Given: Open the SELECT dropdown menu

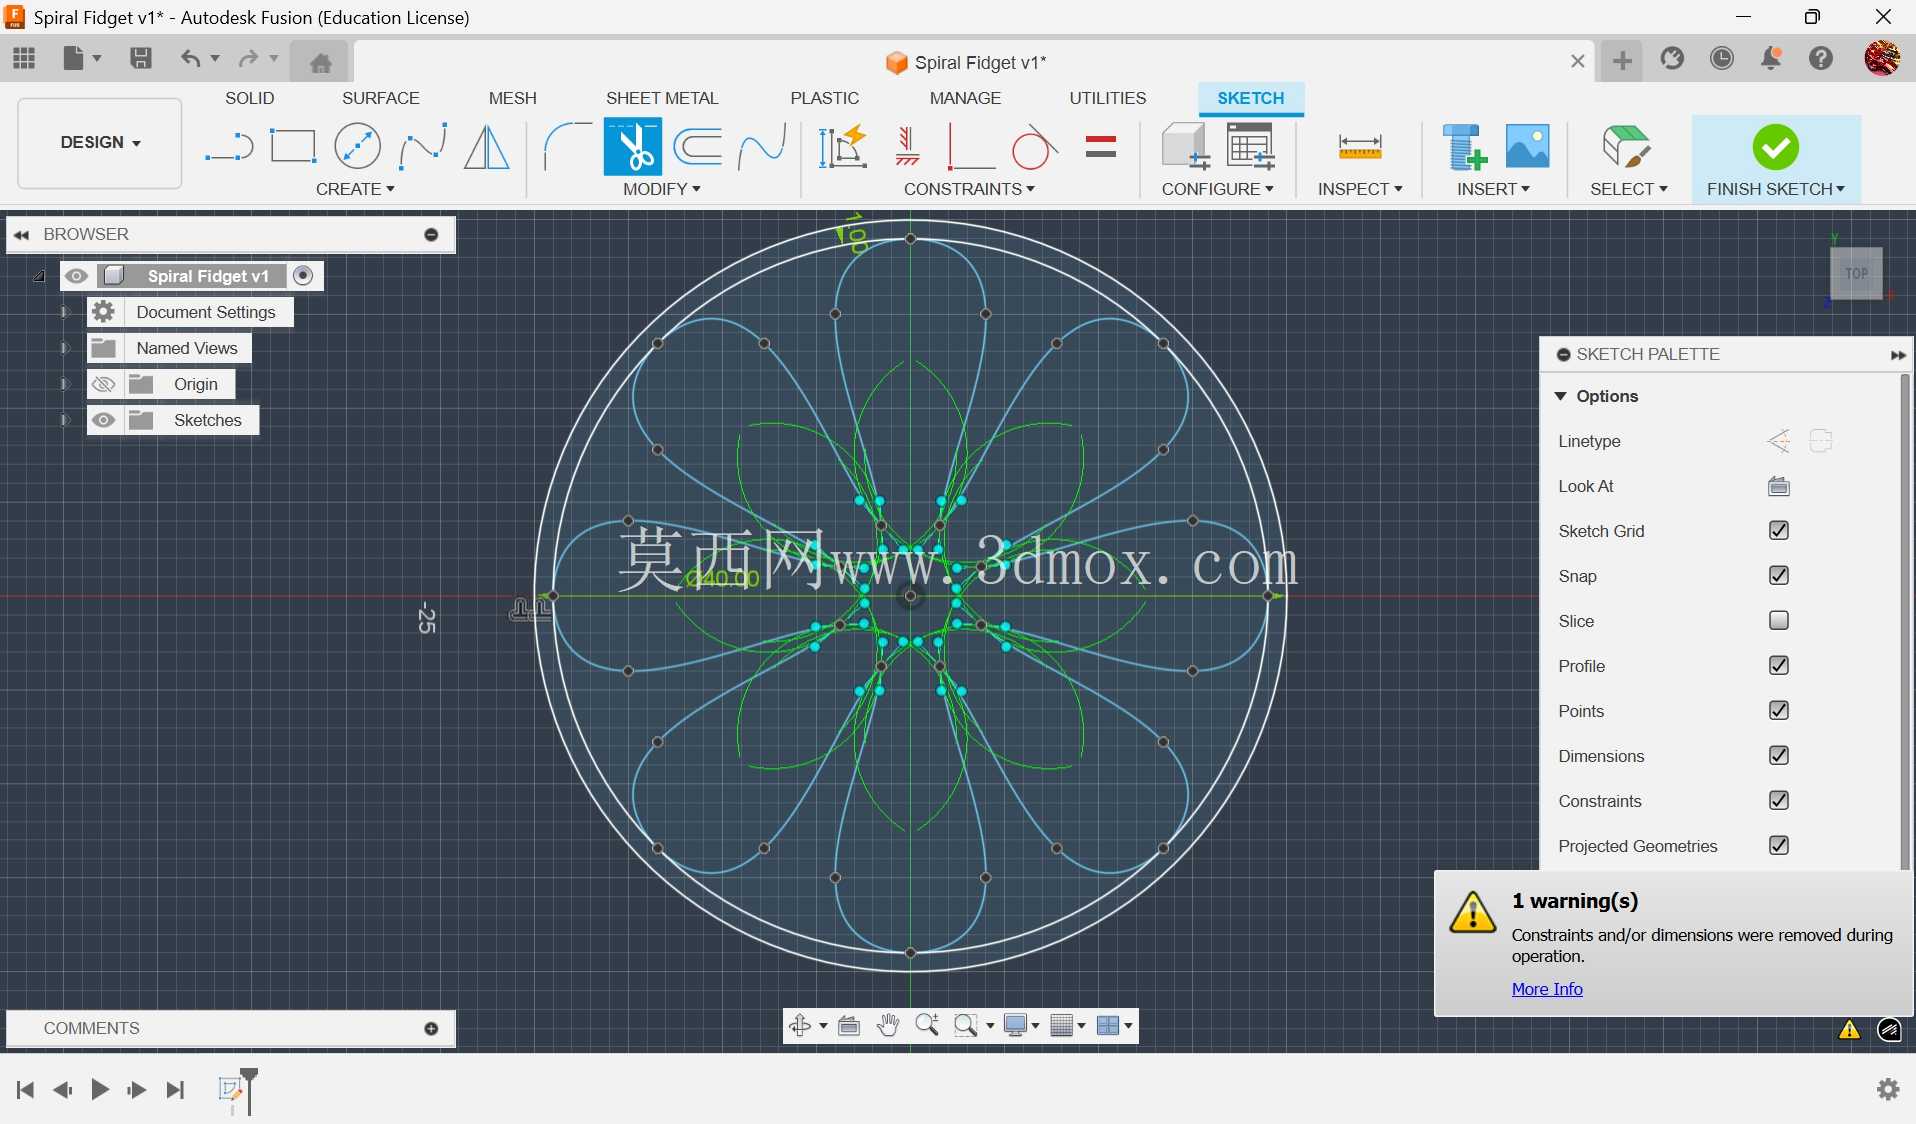Looking at the screenshot, I should 1629,189.
